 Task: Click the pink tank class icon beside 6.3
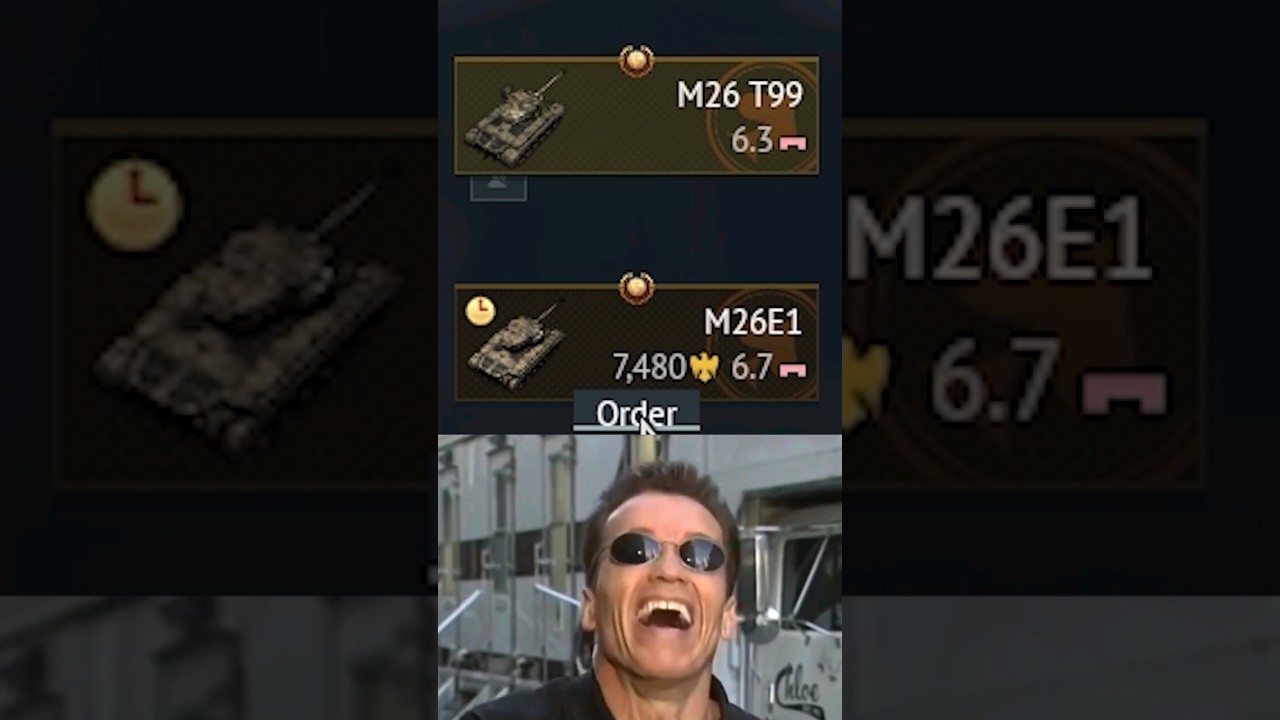click(792, 142)
